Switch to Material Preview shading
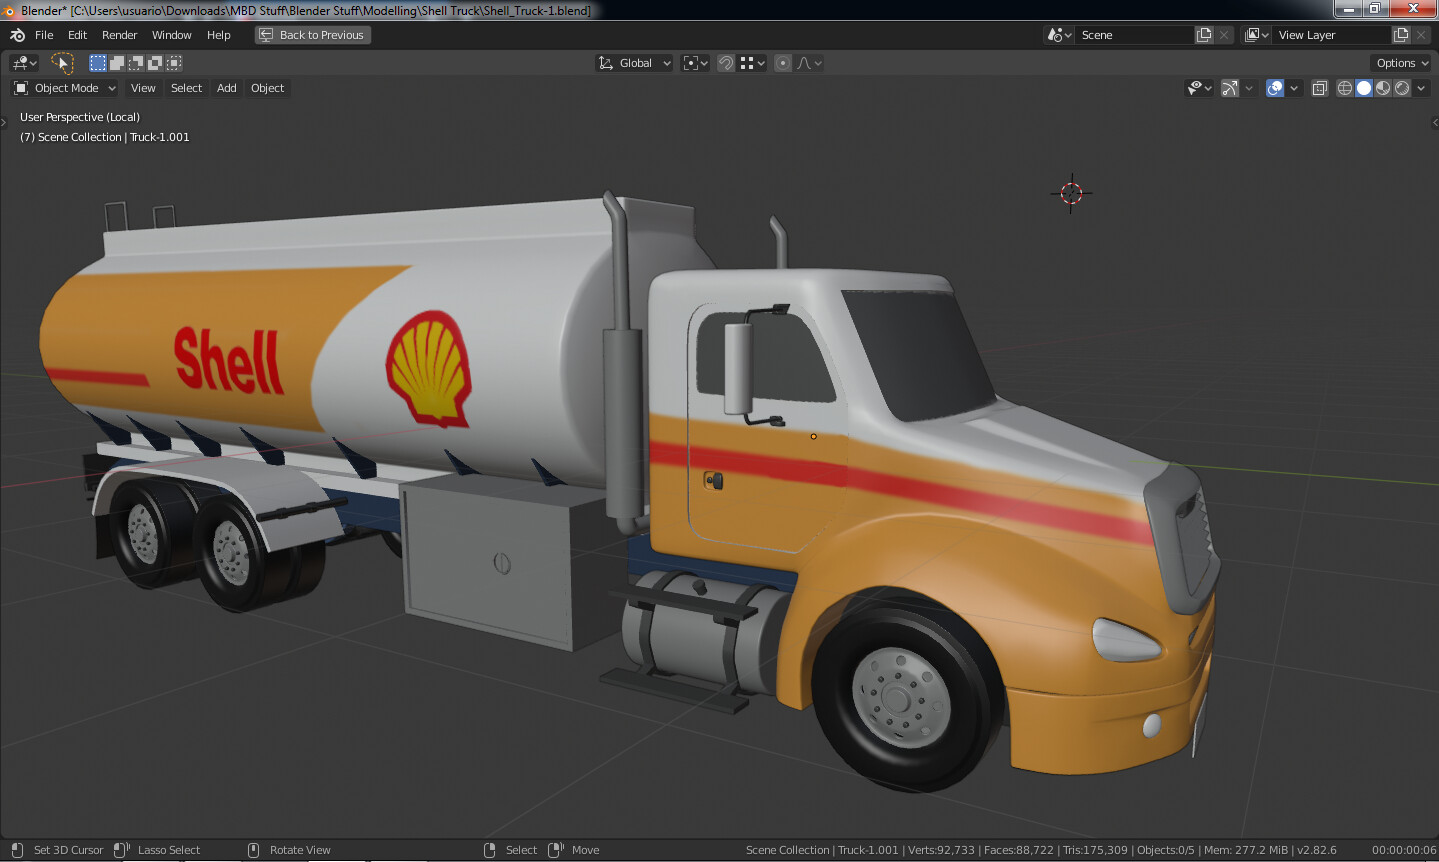Image resolution: width=1439 pixels, height=862 pixels. (1383, 88)
